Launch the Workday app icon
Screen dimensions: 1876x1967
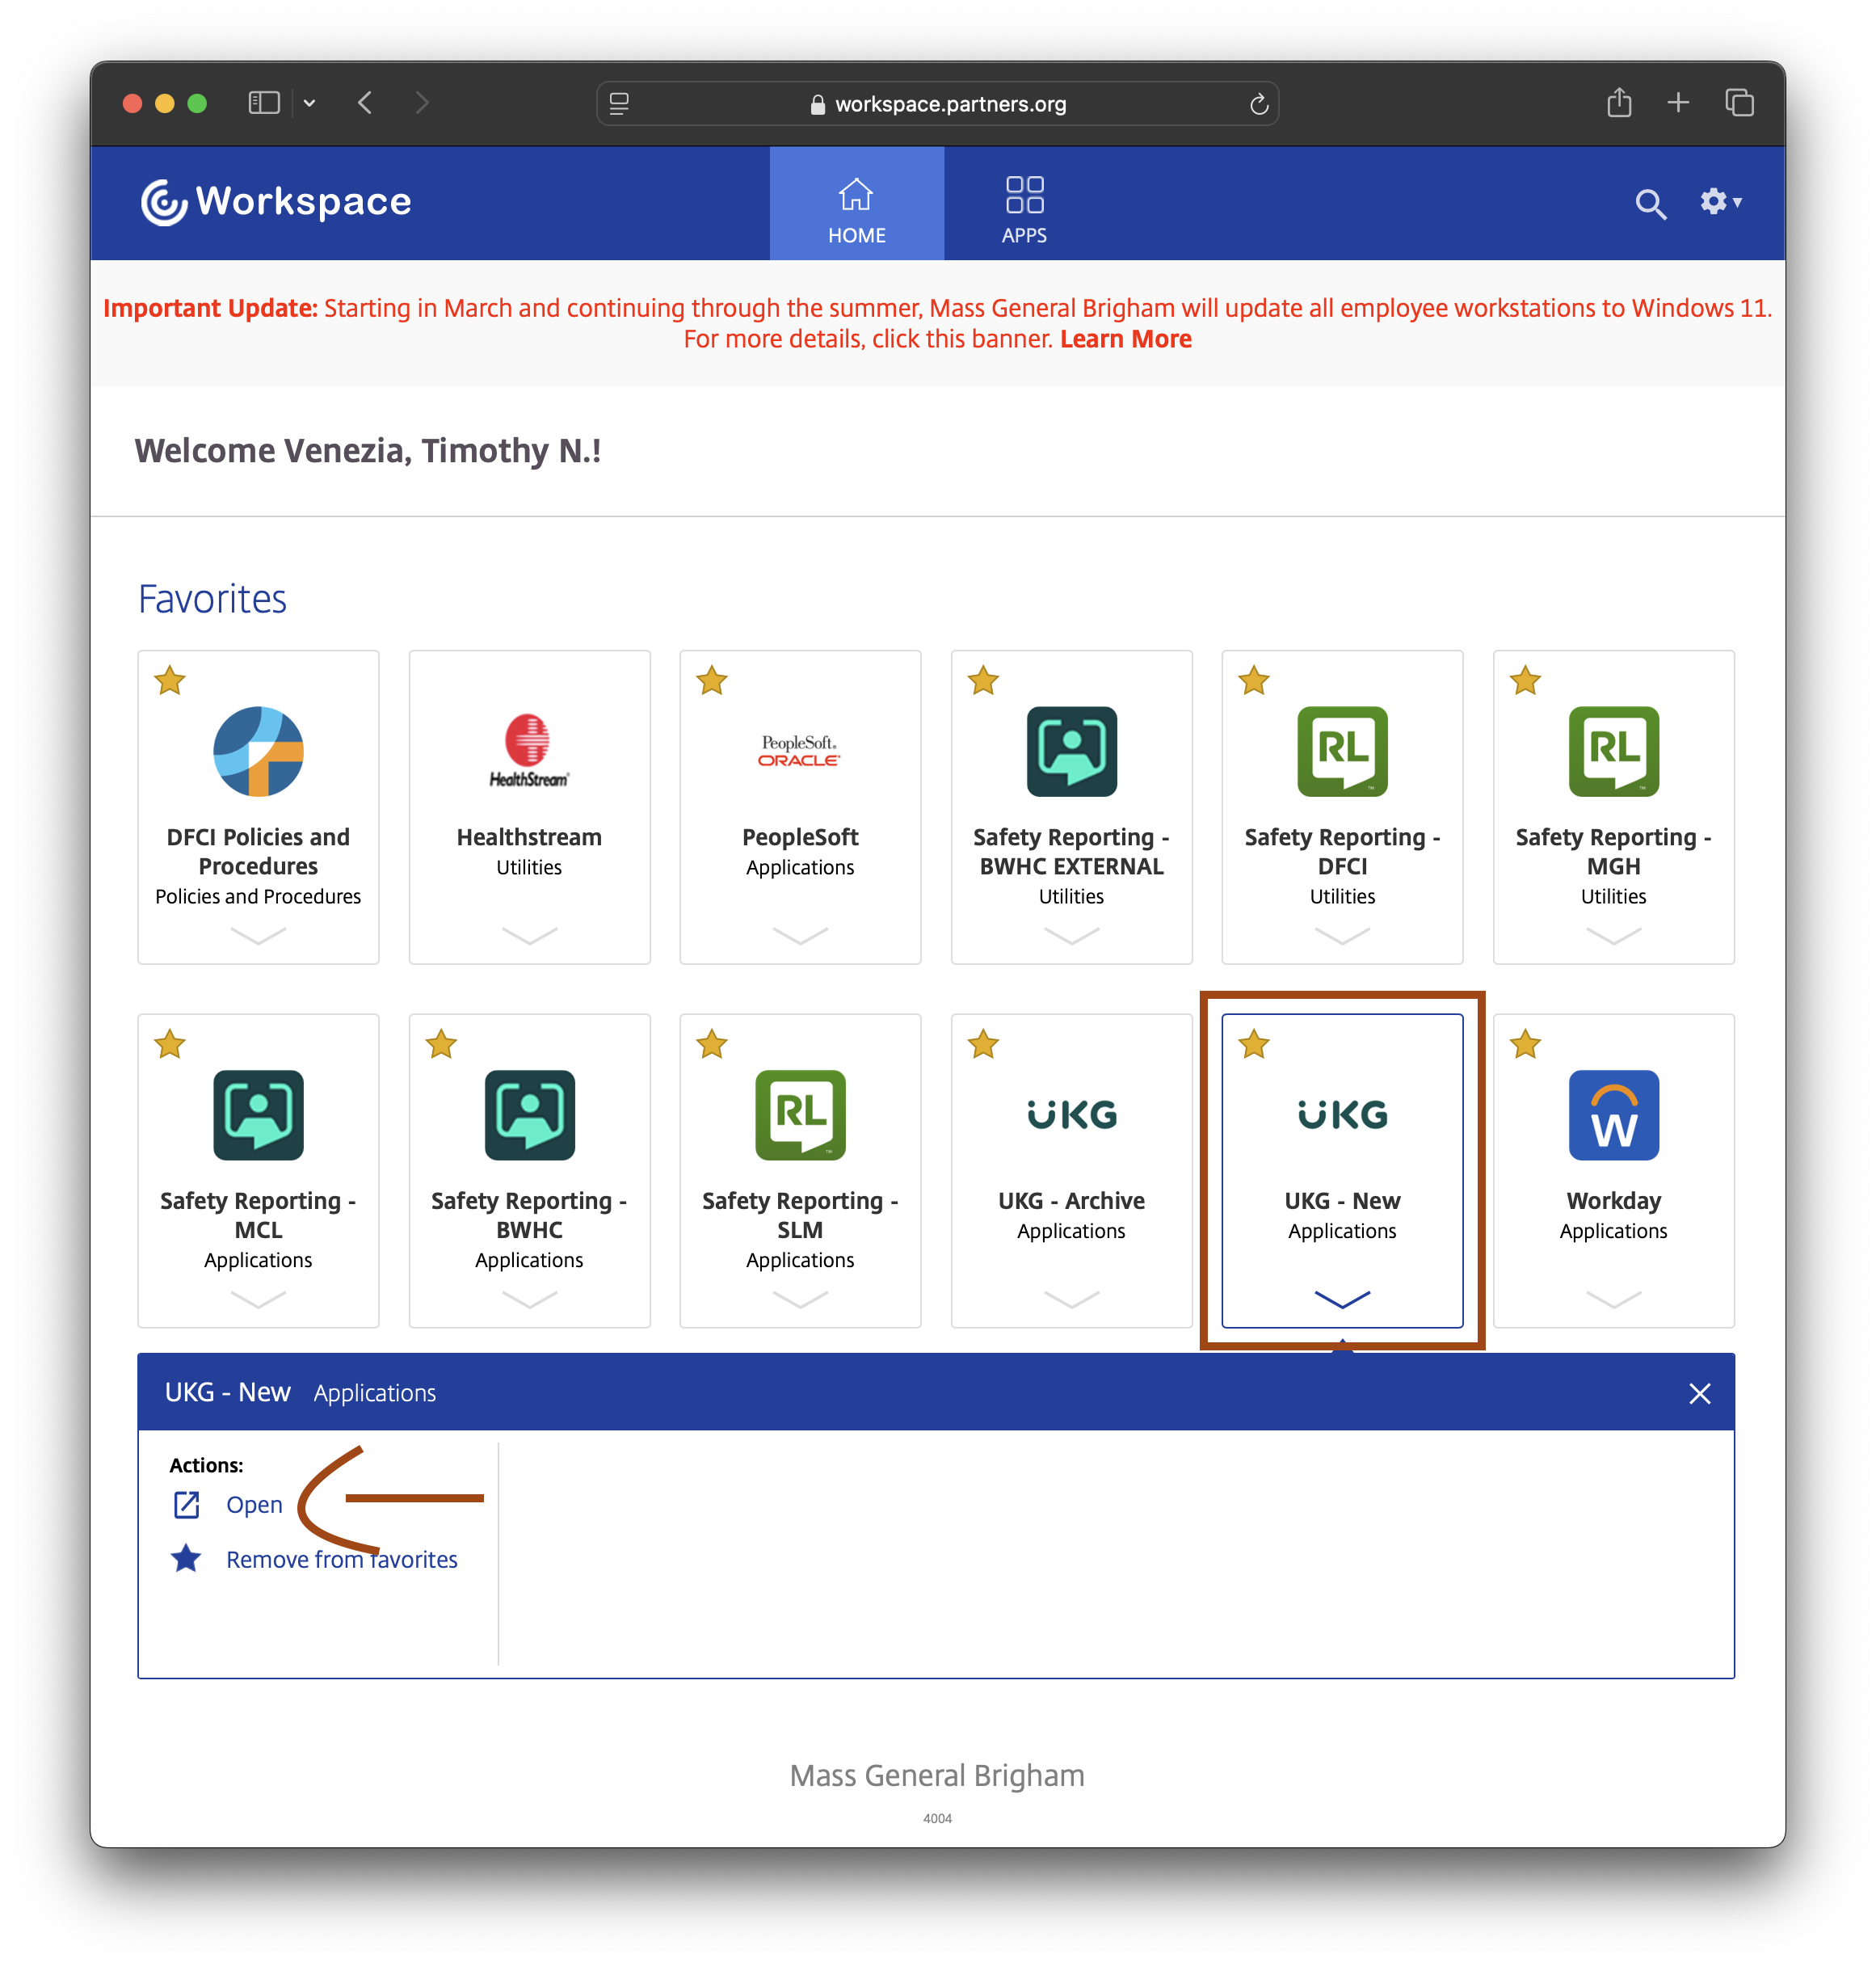pos(1613,1115)
